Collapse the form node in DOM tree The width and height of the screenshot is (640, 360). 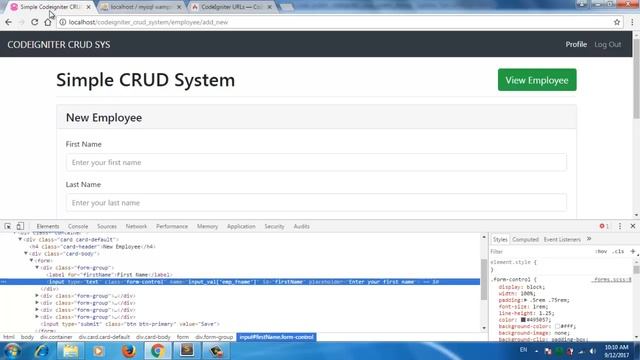click(31, 260)
